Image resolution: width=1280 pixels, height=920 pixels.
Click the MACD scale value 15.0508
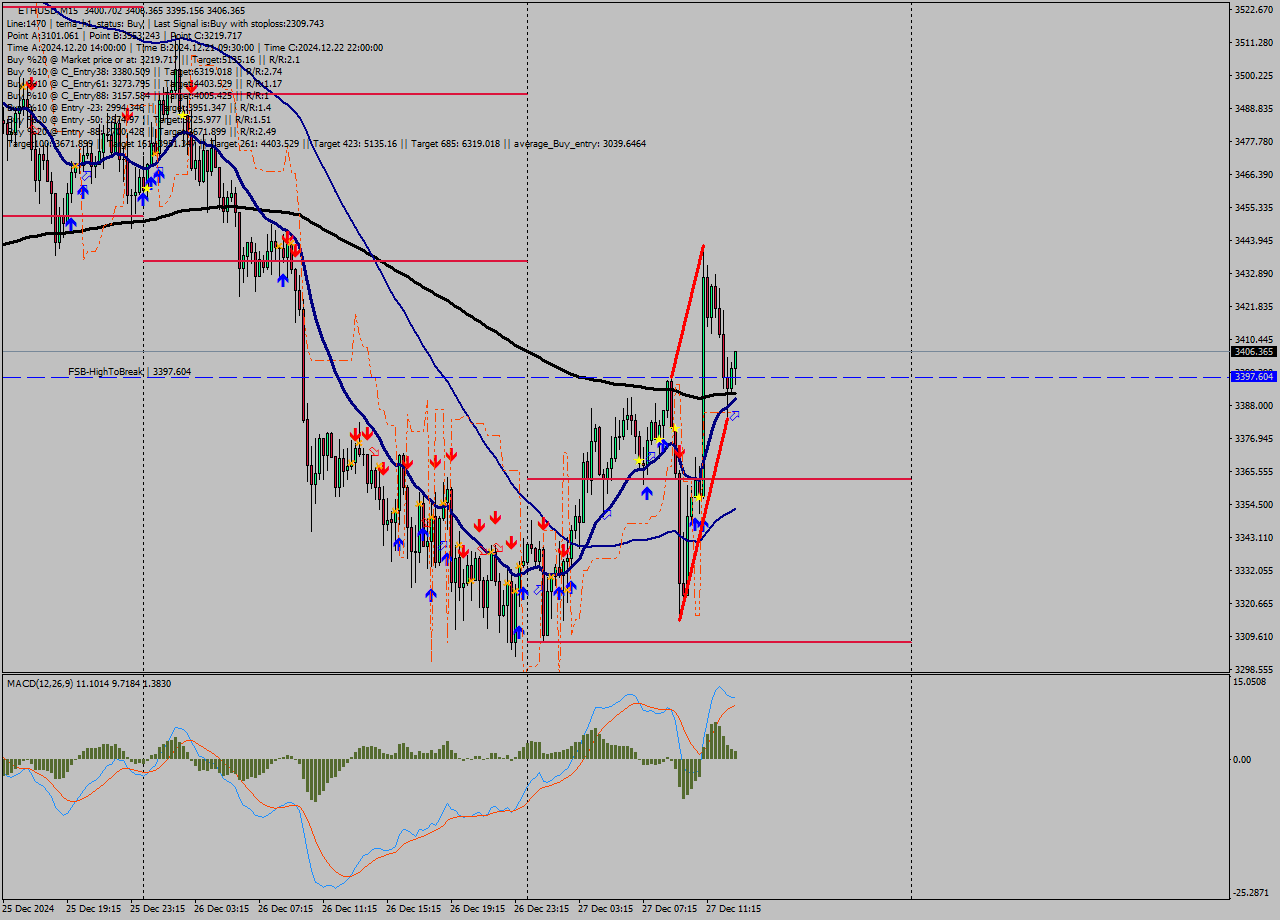point(1250,682)
